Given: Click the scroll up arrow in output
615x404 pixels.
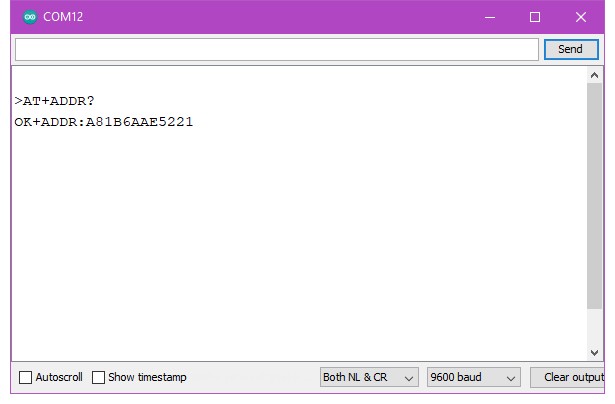Looking at the screenshot, I should pyautogui.click(x=596, y=75).
